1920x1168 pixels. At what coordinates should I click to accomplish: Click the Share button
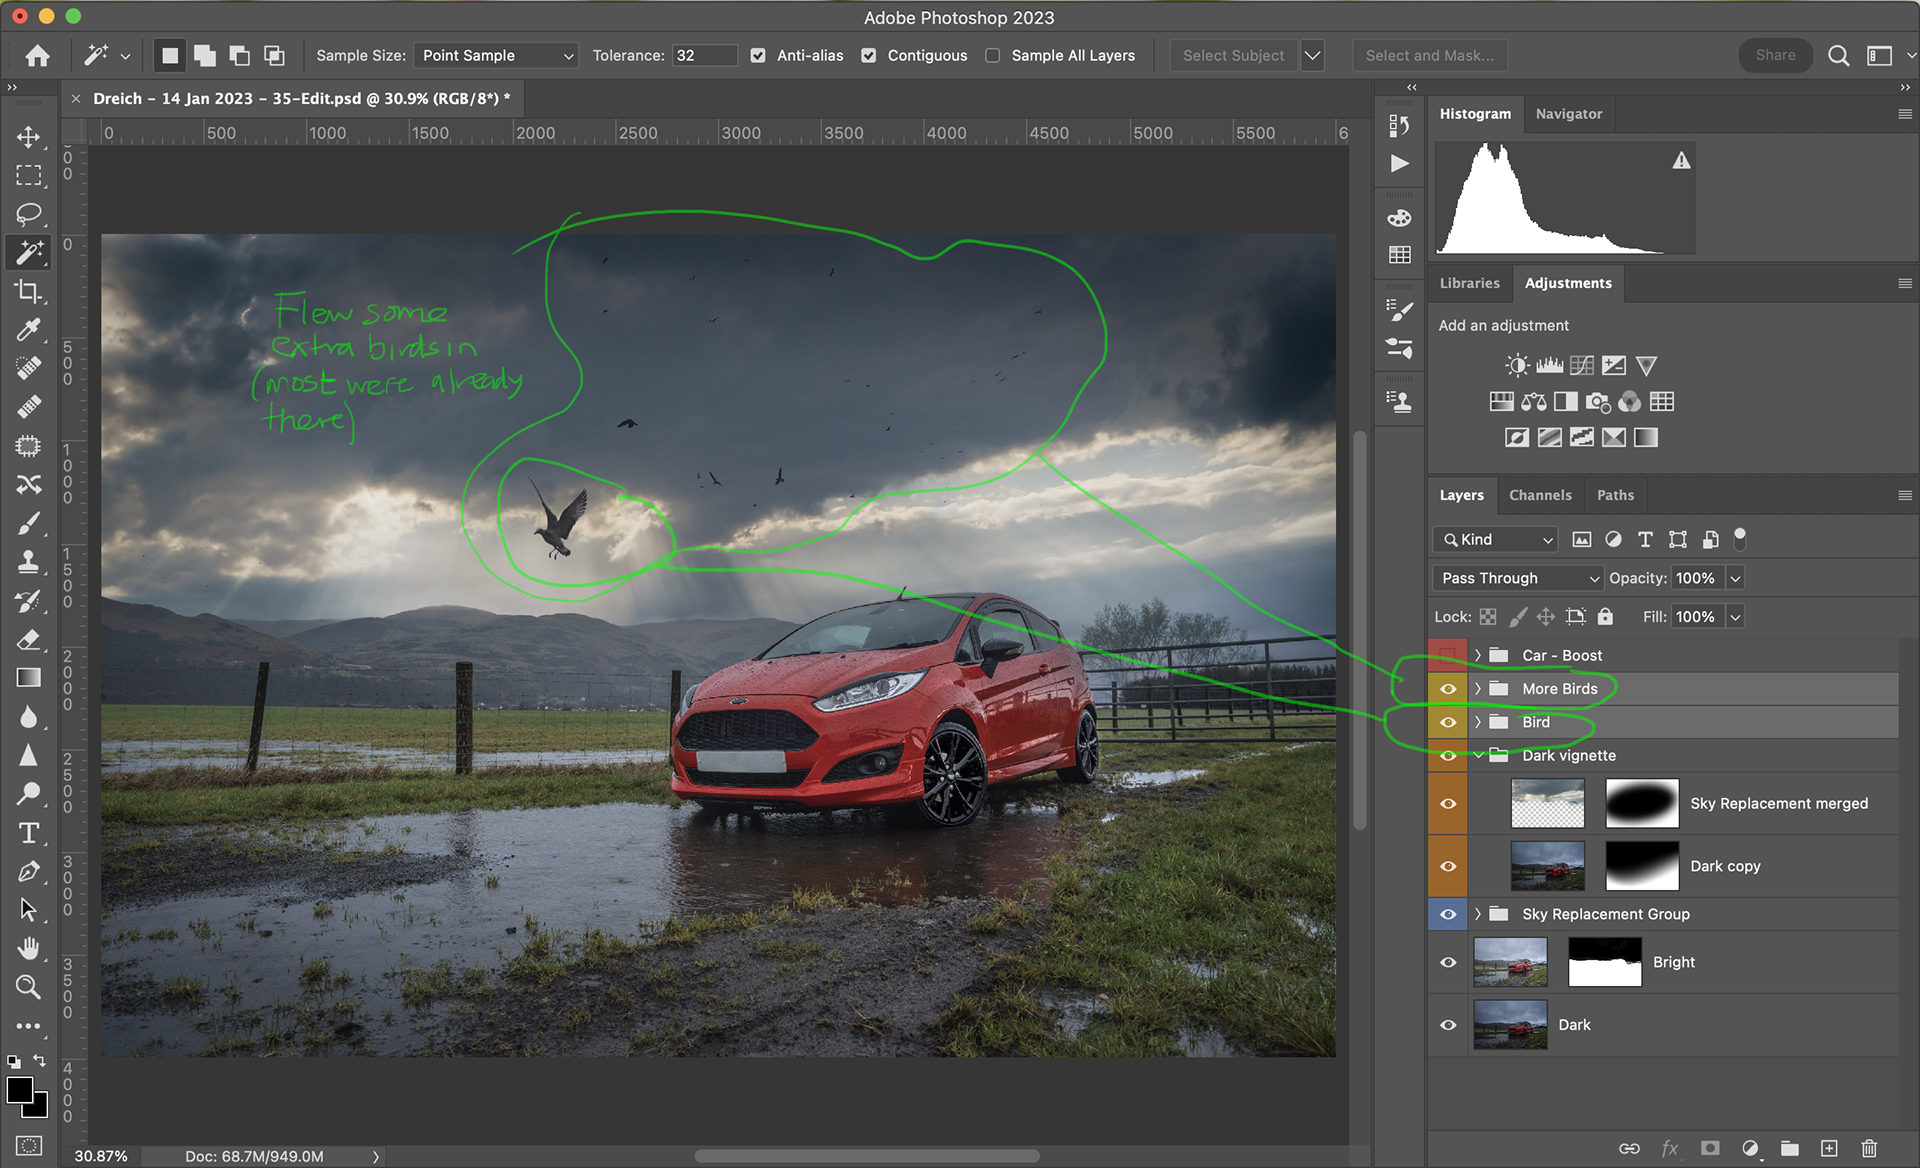tap(1775, 55)
